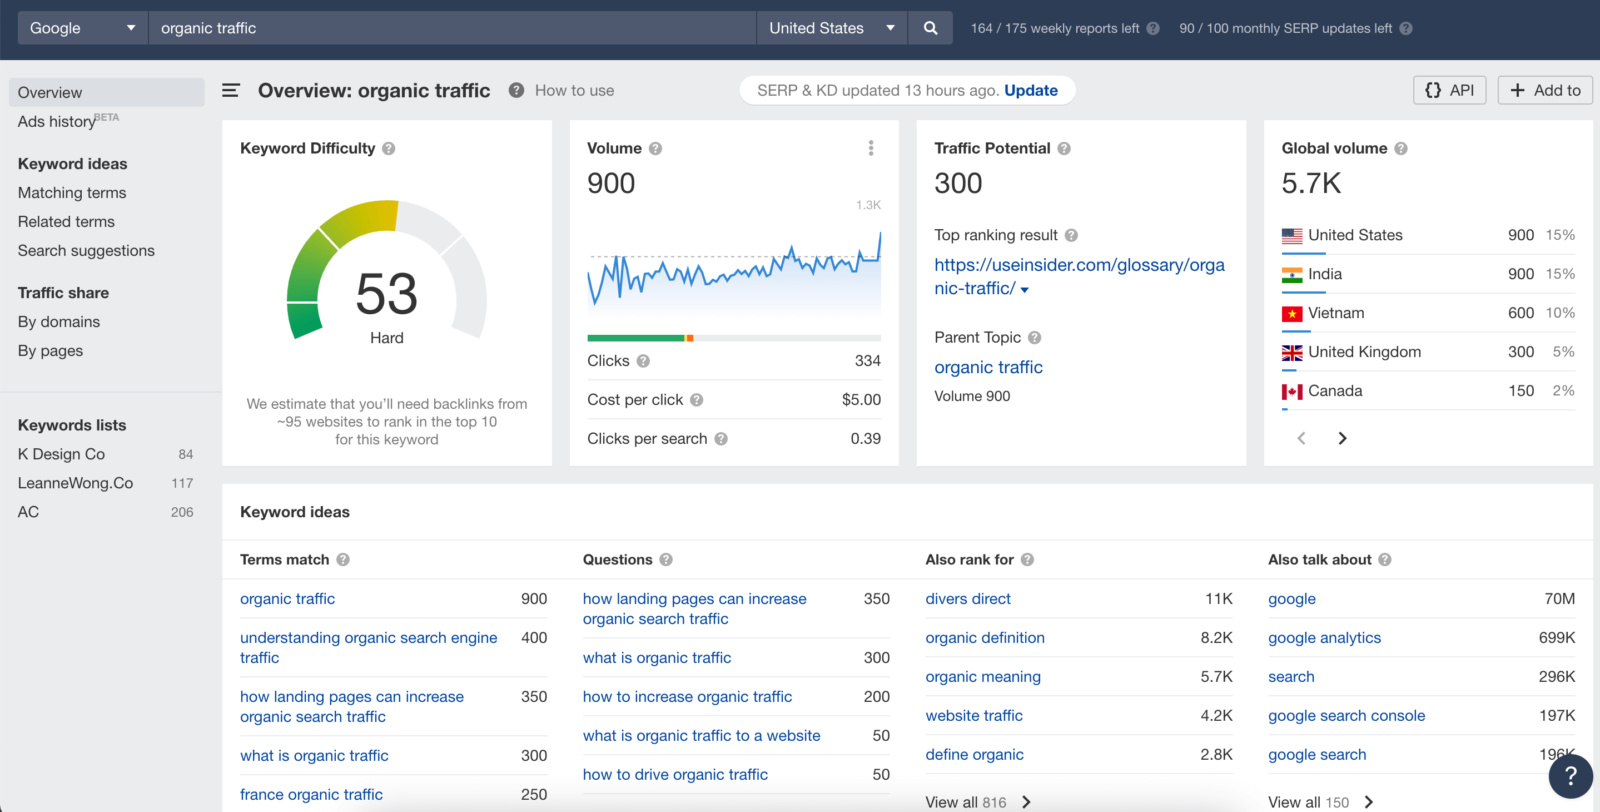Image resolution: width=1600 pixels, height=812 pixels.
Task: Click the volume trend chart
Action: pyautogui.click(x=734, y=268)
